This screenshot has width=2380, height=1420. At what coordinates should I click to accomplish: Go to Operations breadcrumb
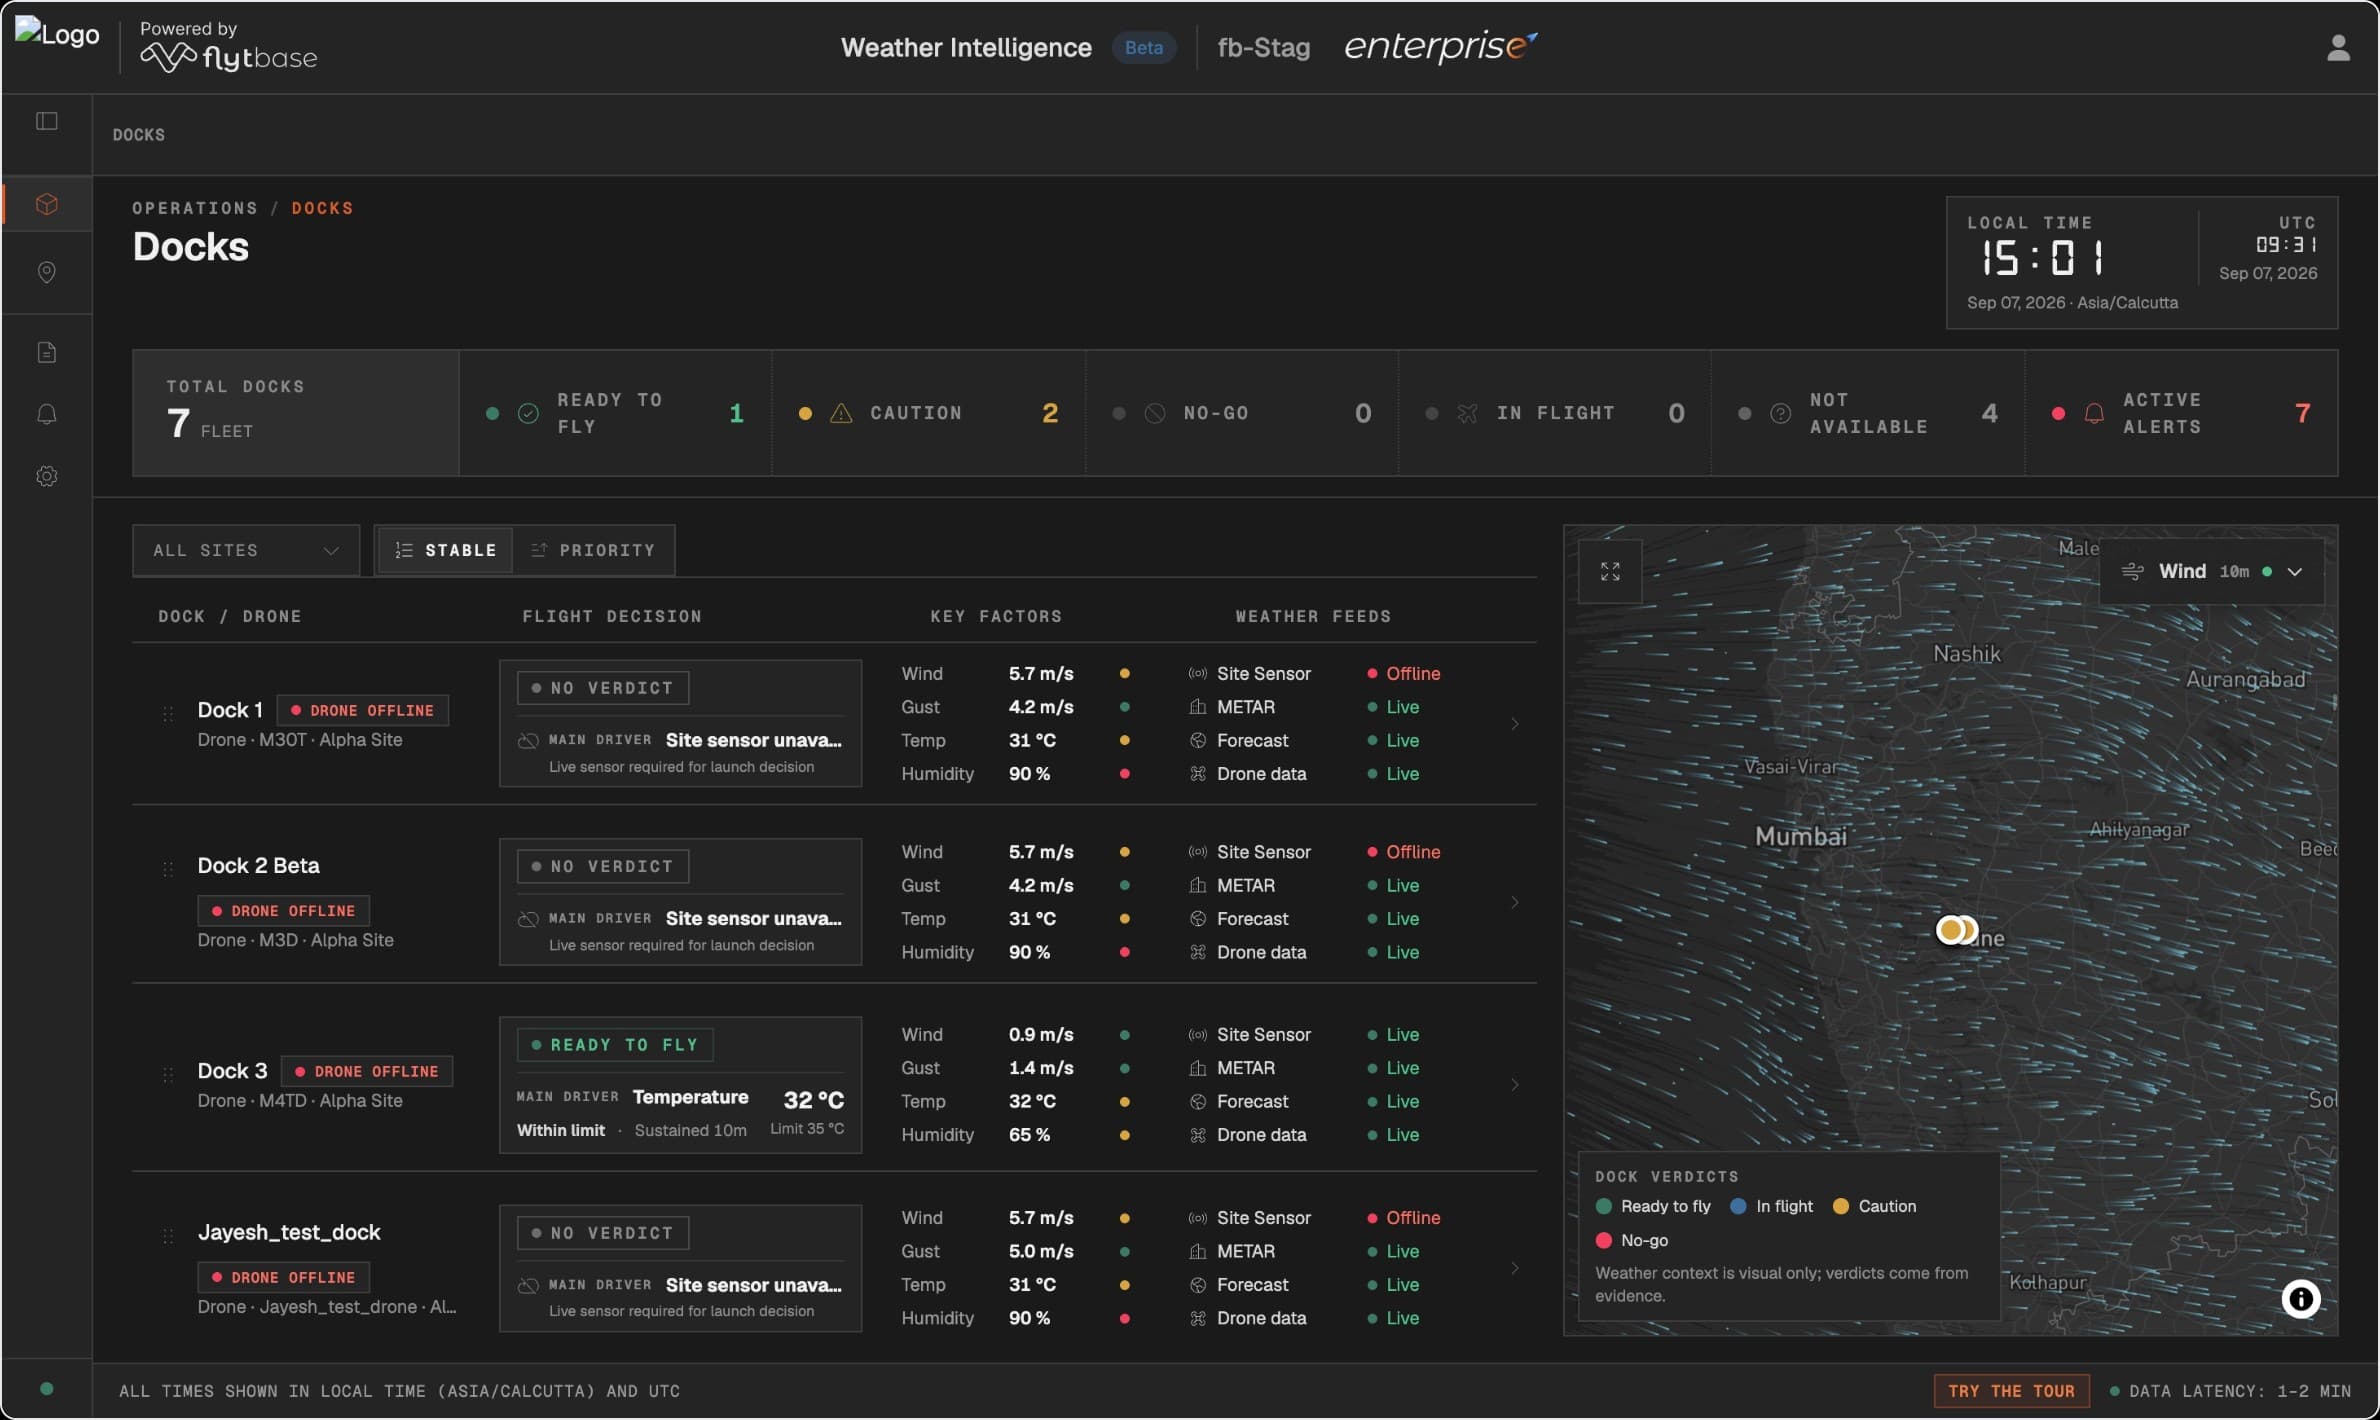coord(195,208)
